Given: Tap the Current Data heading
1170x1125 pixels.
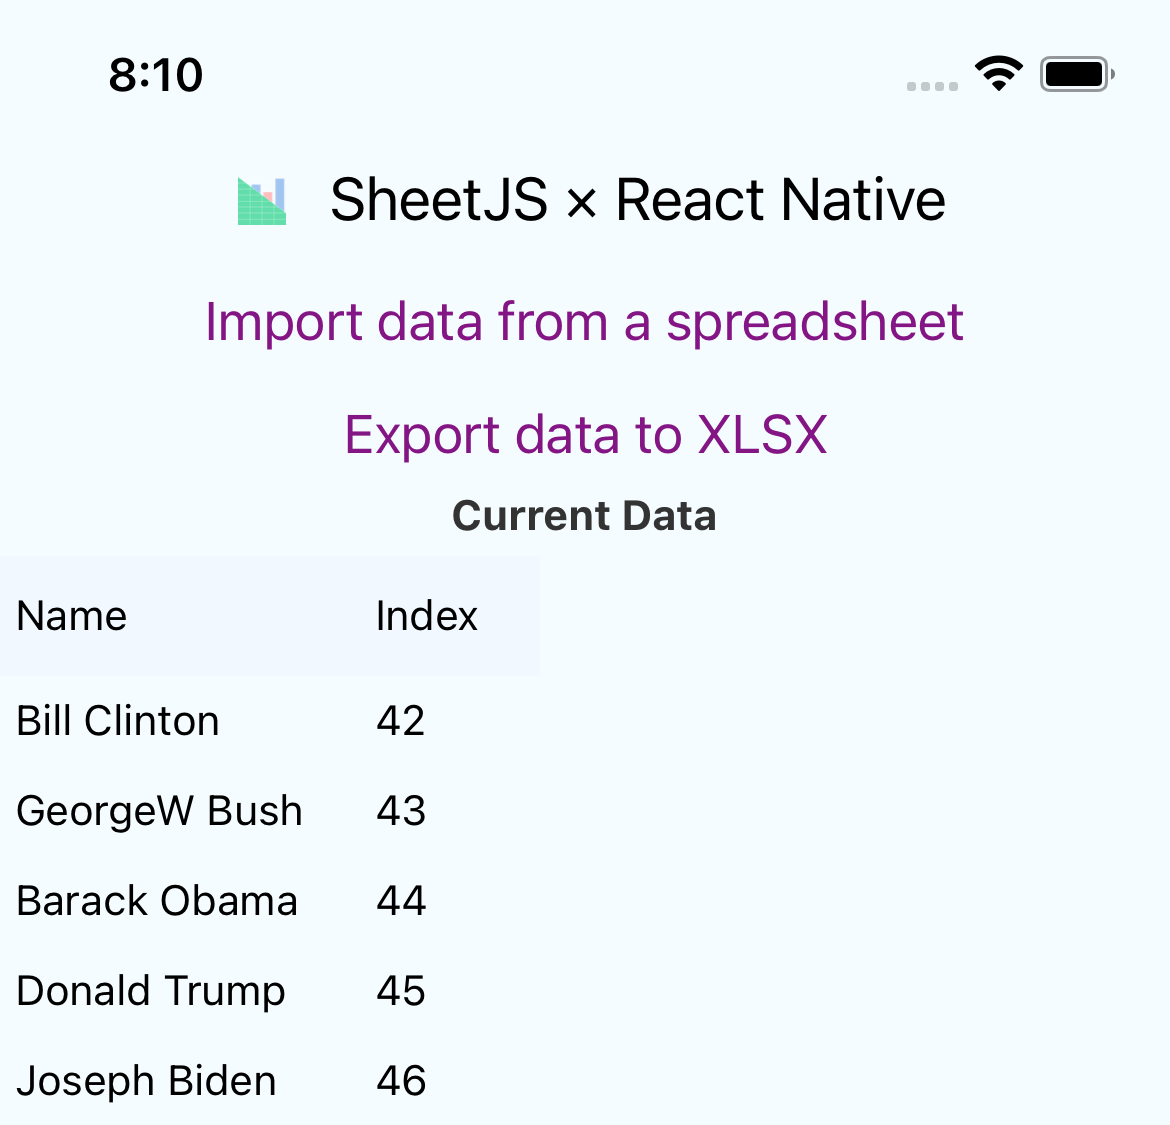Looking at the screenshot, I should coord(584,515).
